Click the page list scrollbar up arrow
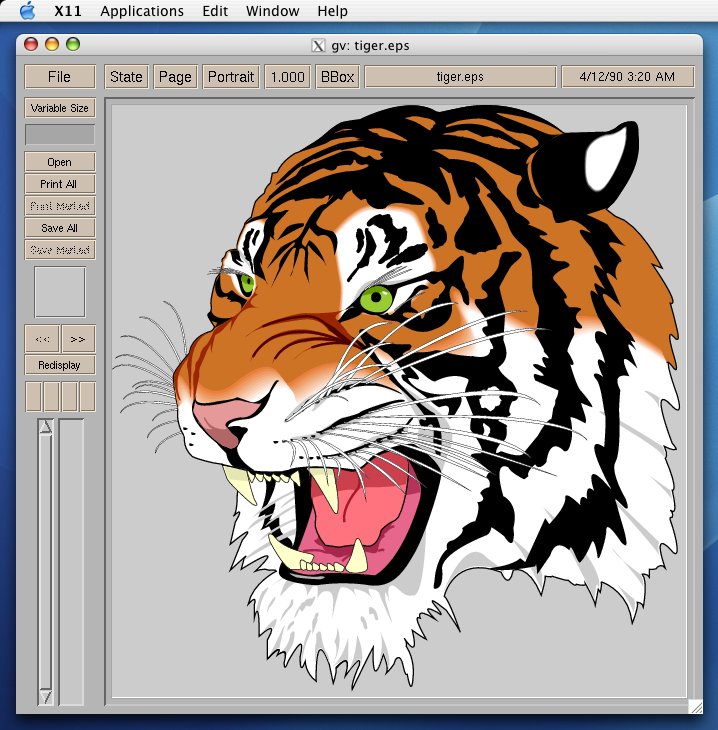 pos(45,426)
